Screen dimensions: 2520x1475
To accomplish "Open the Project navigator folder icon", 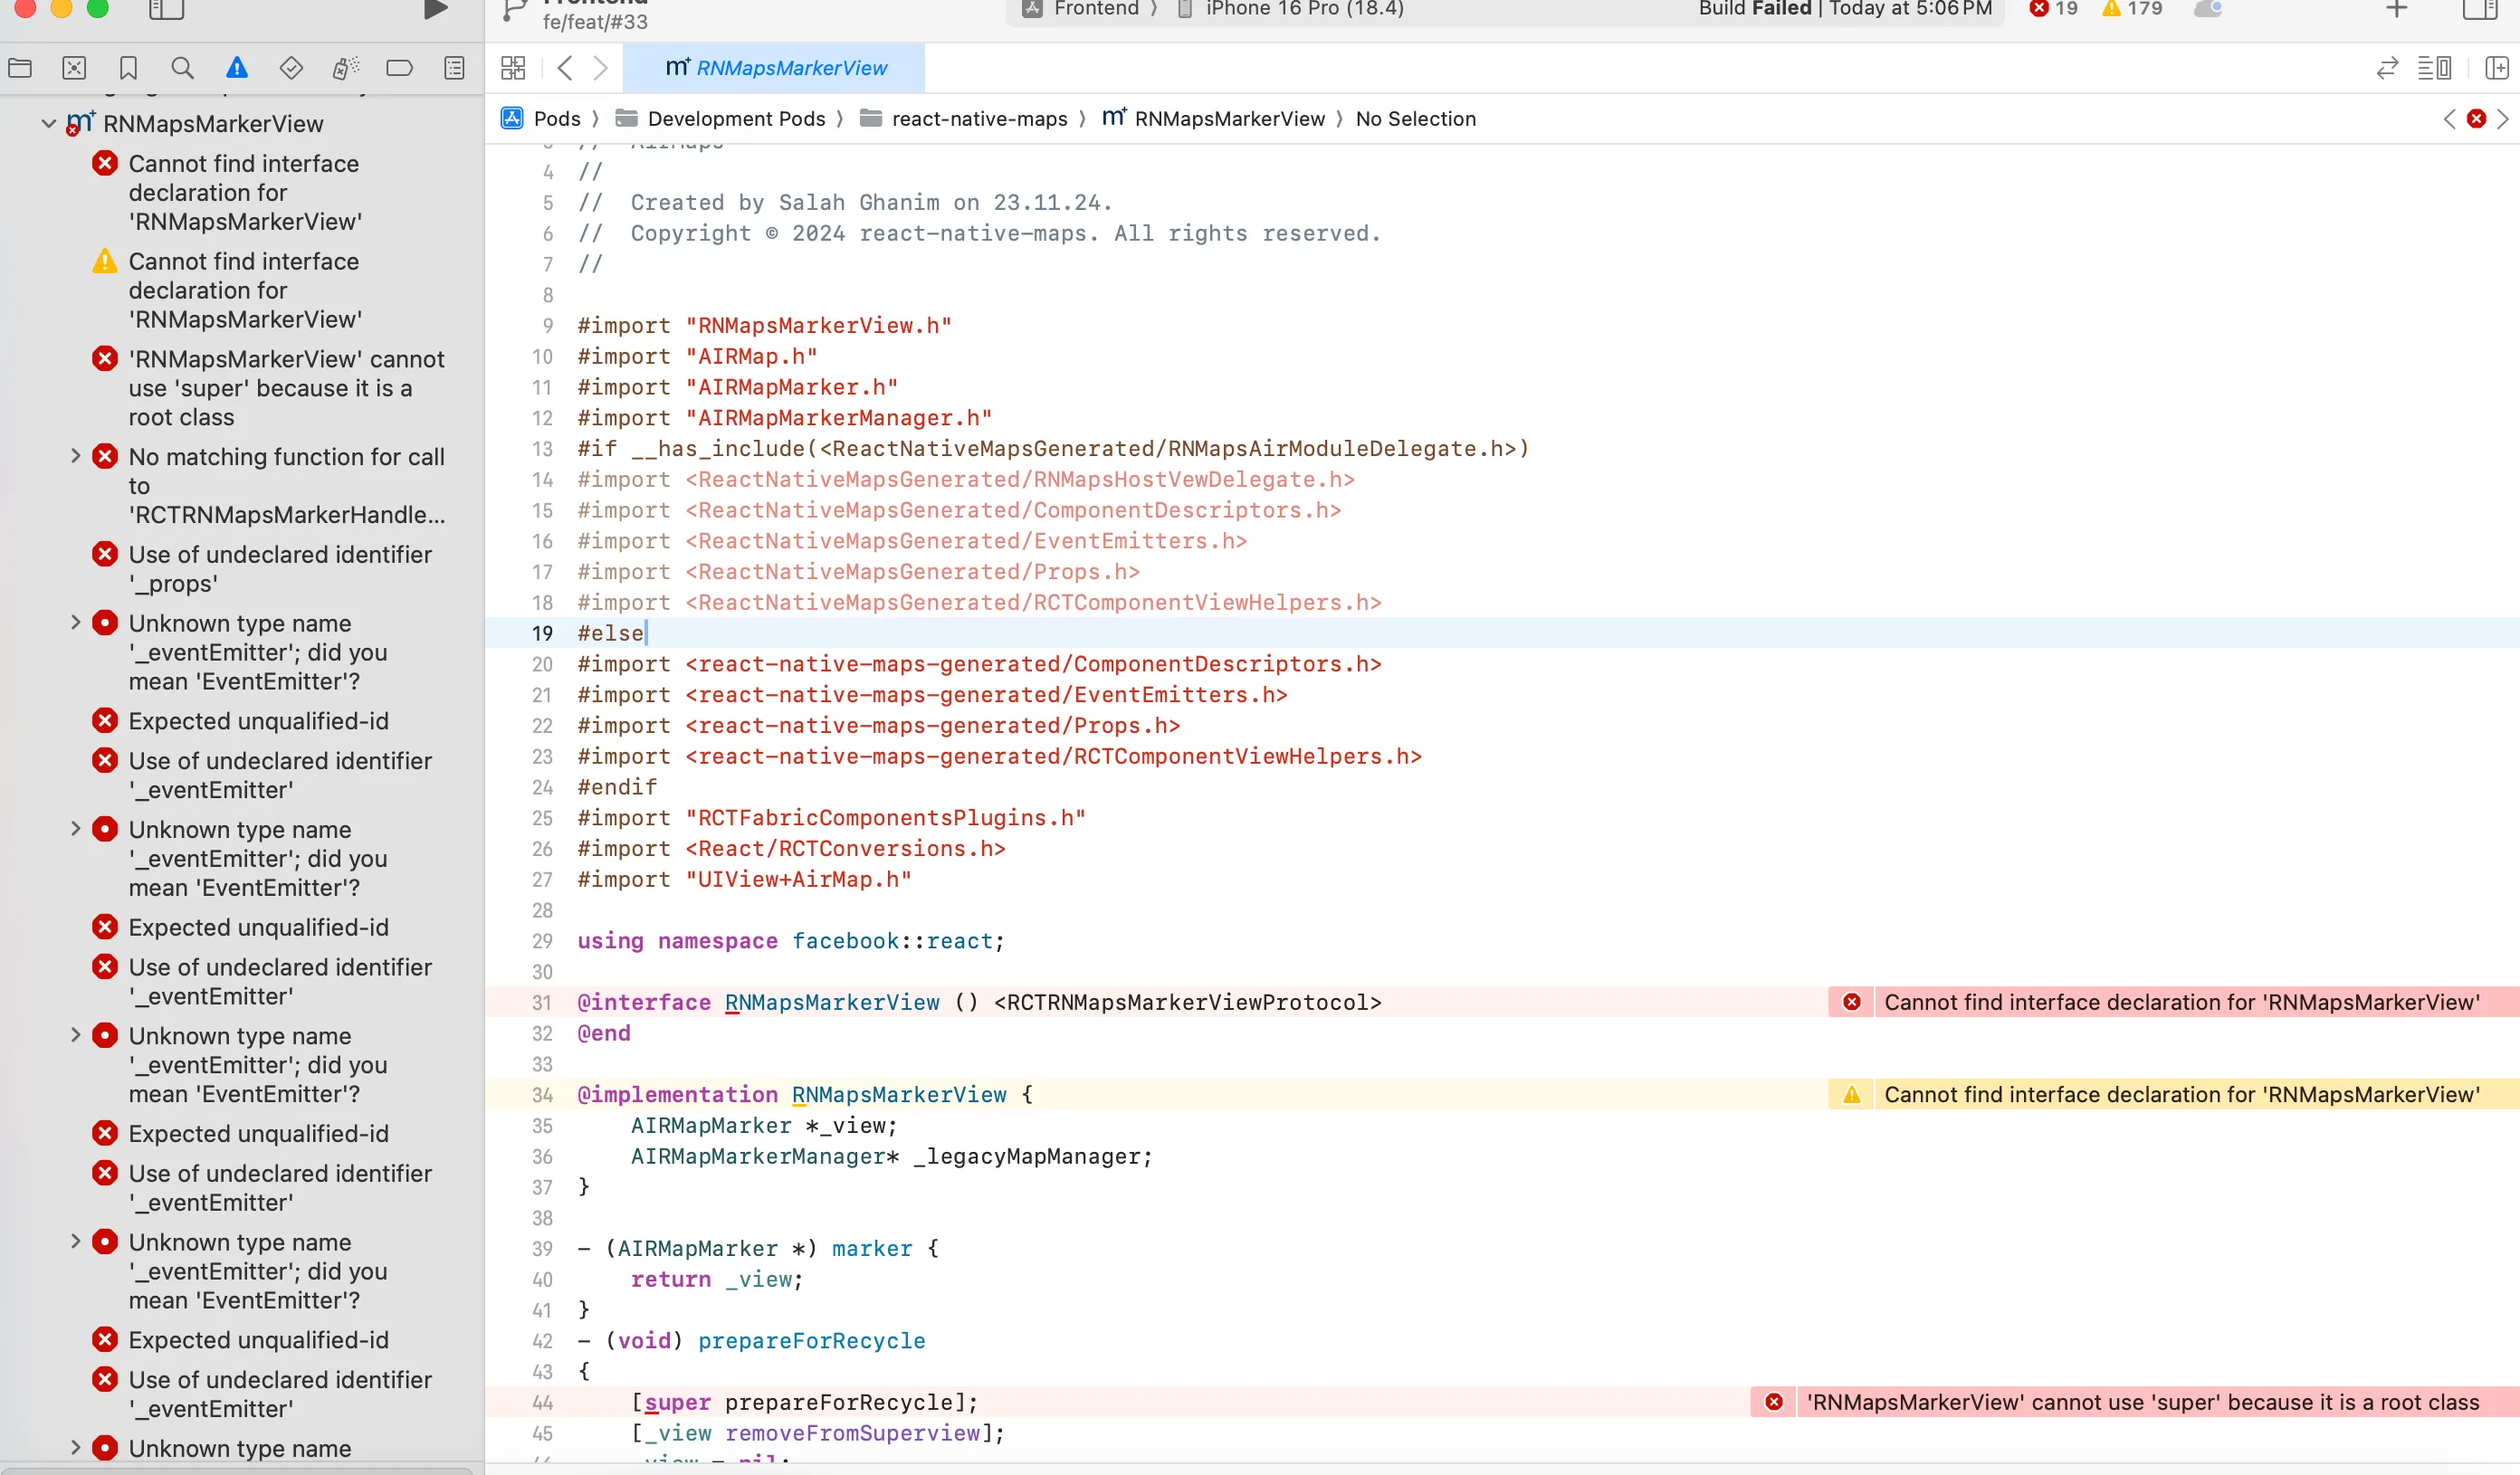I will (20, 68).
